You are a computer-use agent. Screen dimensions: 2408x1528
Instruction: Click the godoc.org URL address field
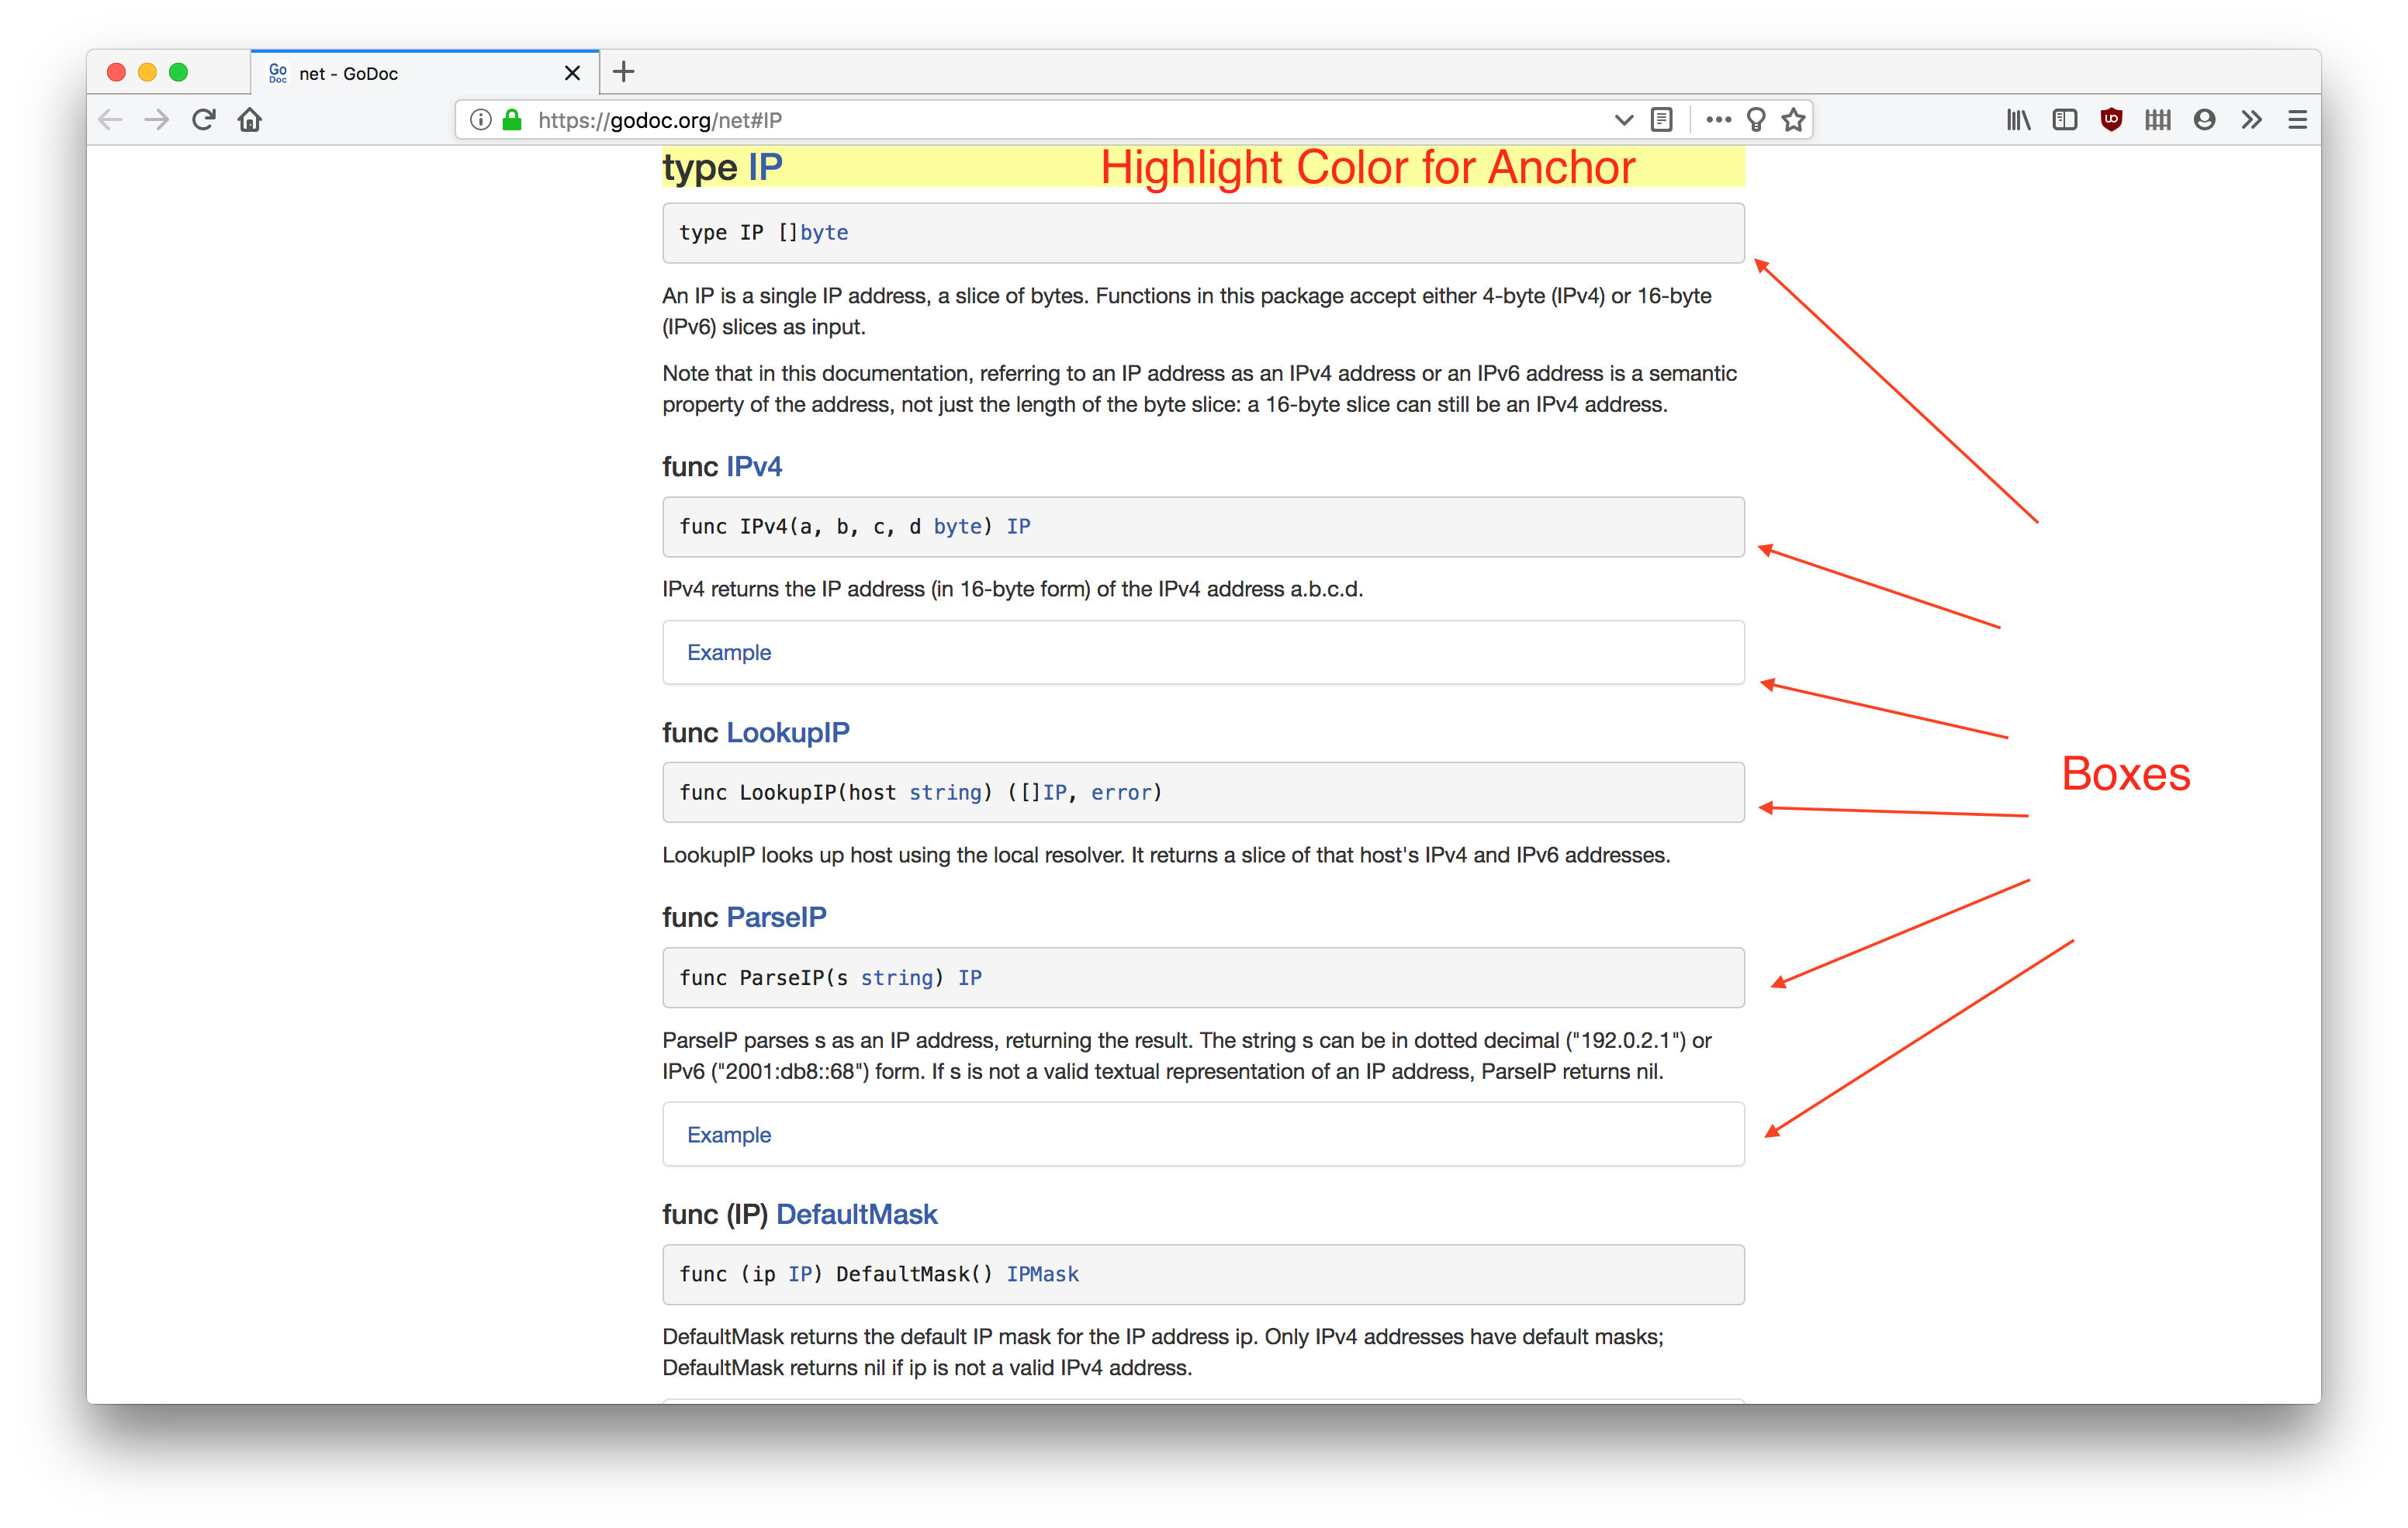coord(1000,120)
